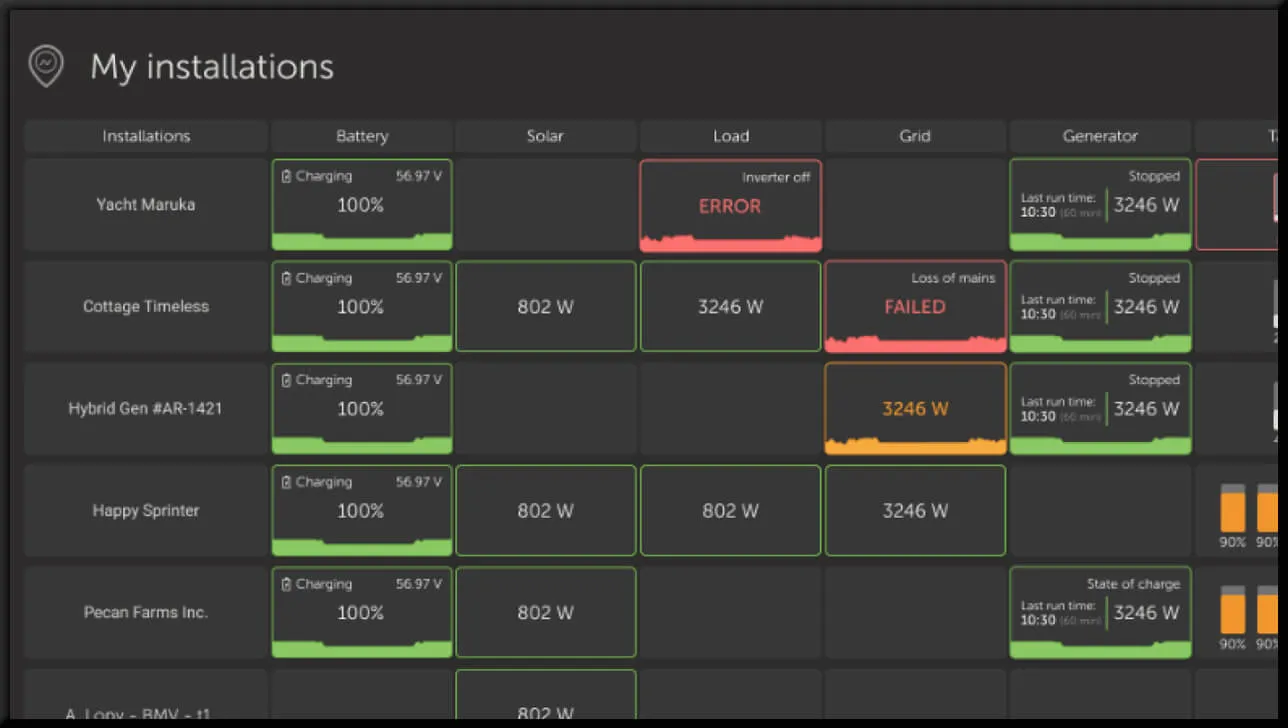The height and width of the screenshot is (728, 1288).
Task: Click the charging icon for Pecan Farms Inc.
Action: pos(286,583)
